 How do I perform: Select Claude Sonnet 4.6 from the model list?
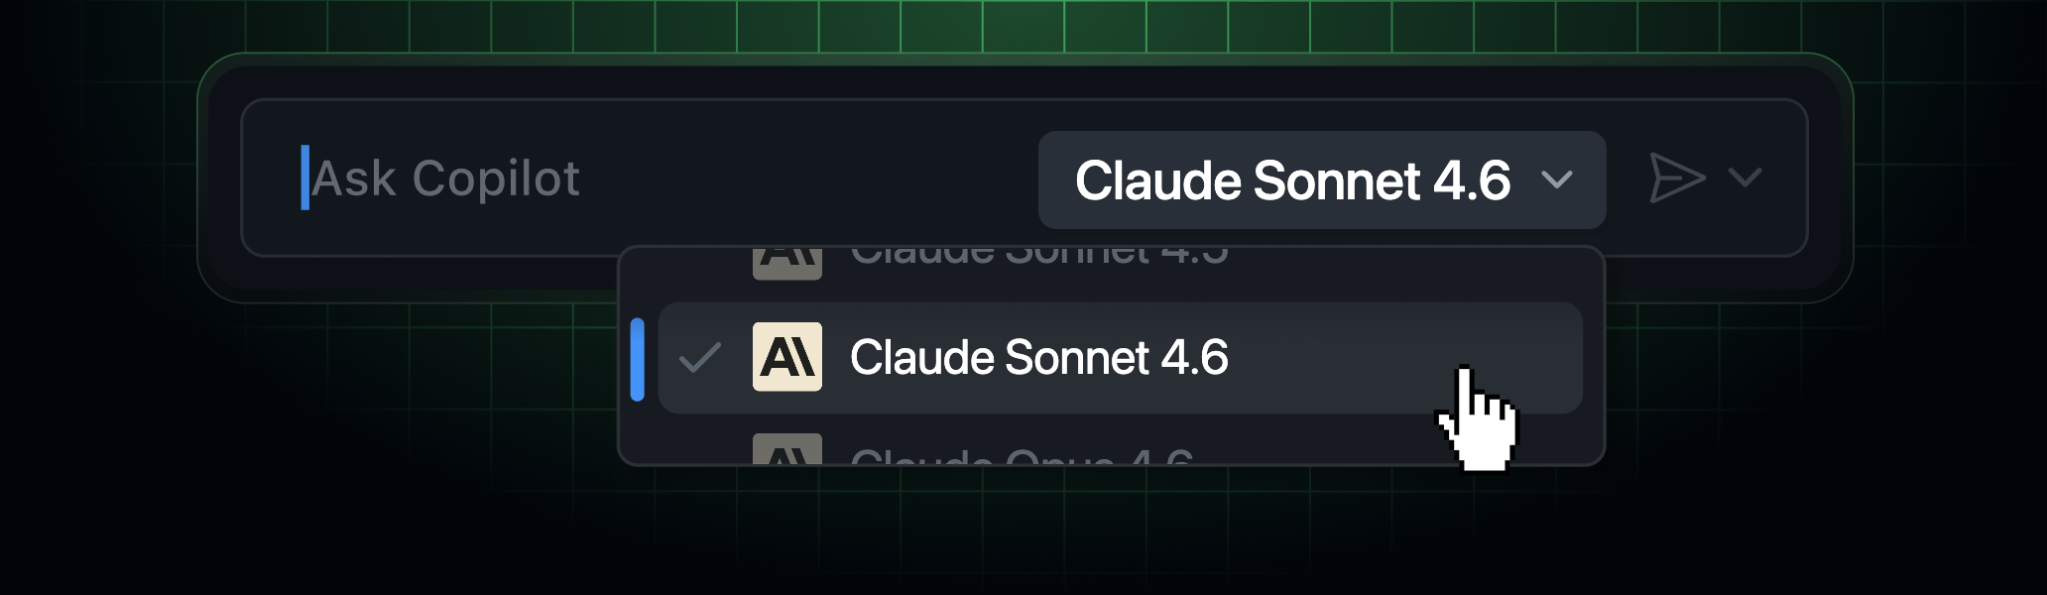pos(1038,358)
